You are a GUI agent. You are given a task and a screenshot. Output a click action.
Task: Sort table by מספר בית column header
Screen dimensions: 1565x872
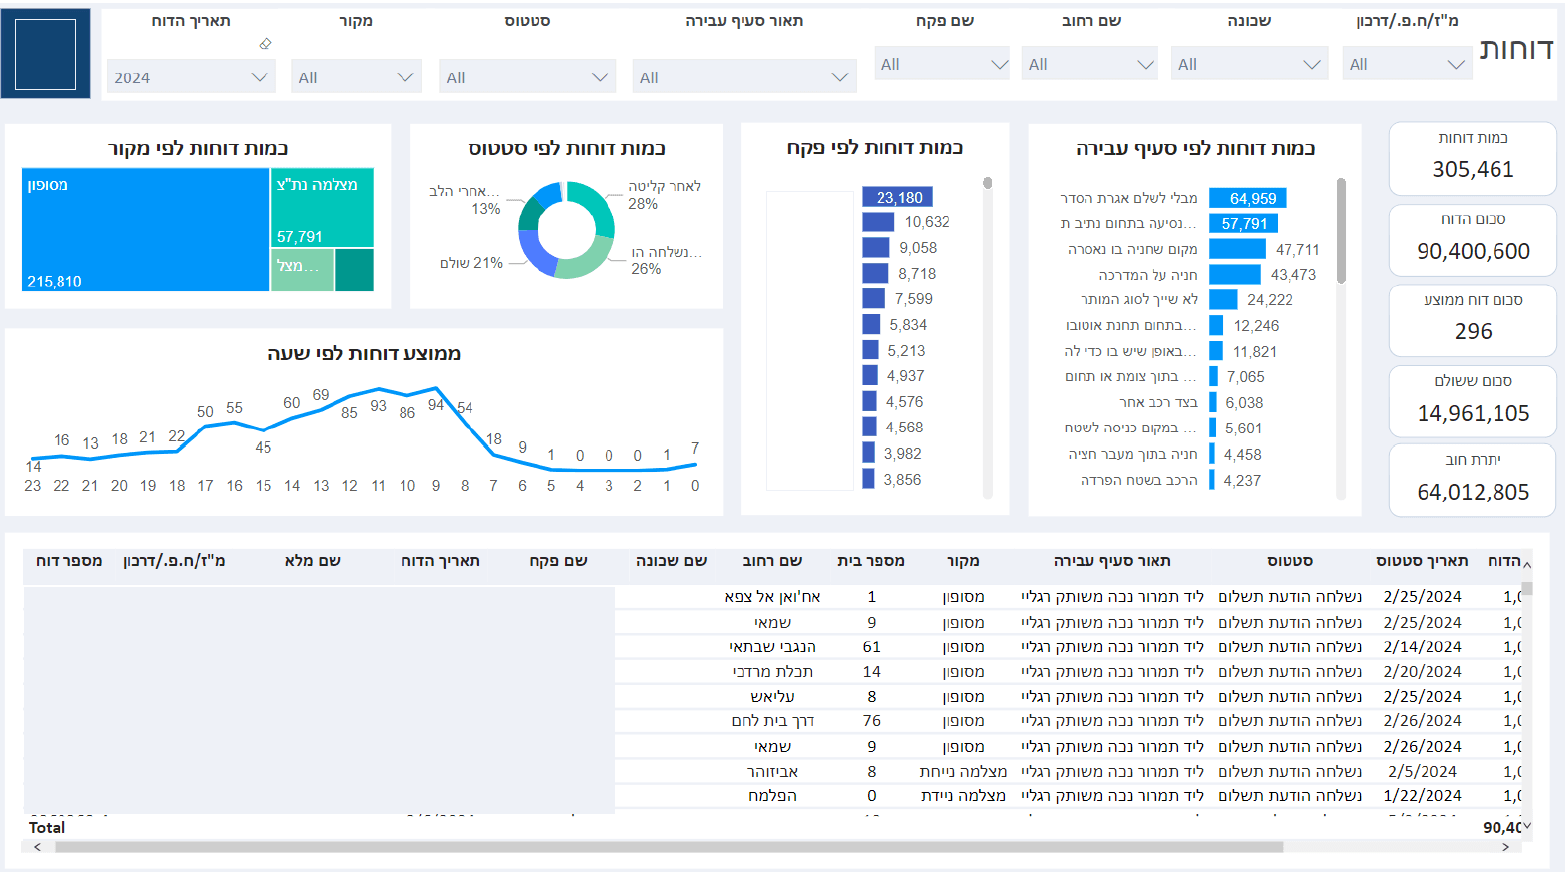coord(871,561)
